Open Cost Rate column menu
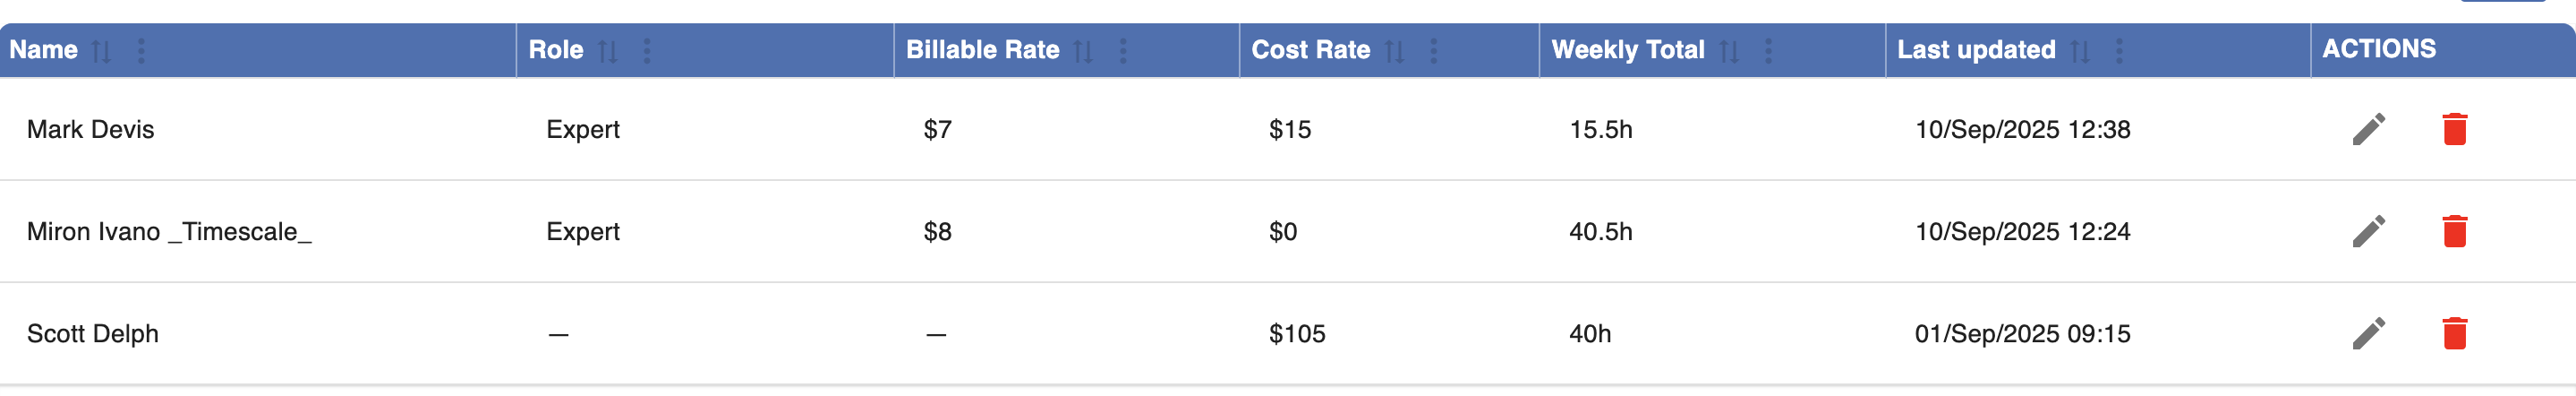The image size is (2576, 396). coord(1434,51)
